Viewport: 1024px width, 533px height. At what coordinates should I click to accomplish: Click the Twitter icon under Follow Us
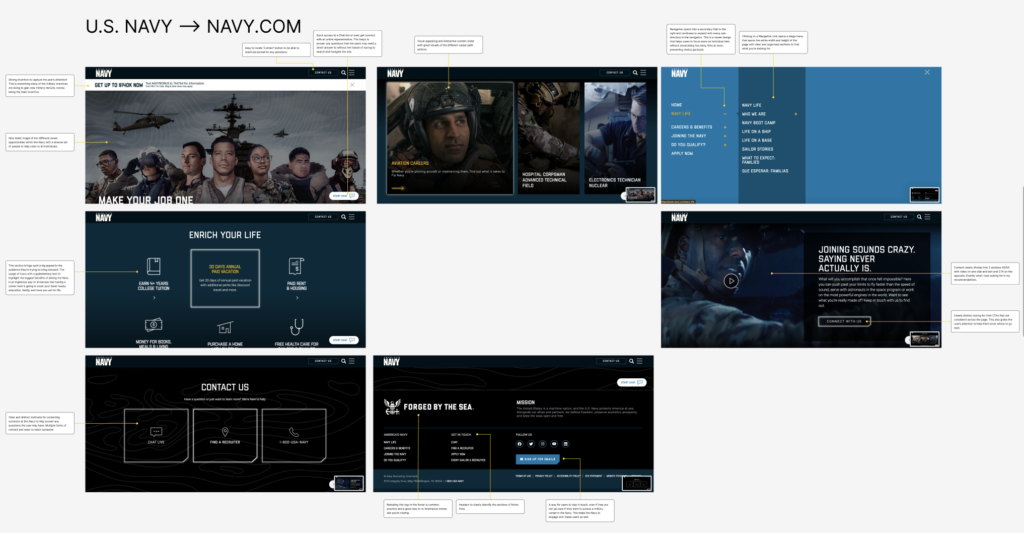click(x=531, y=444)
